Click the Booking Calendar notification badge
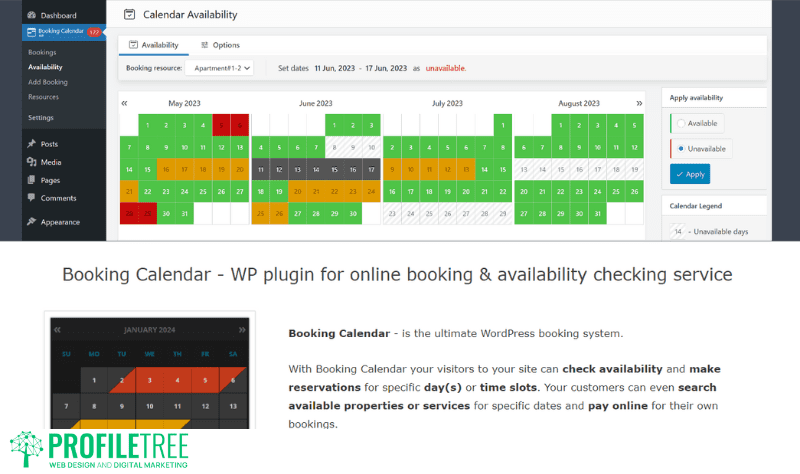 pos(94,32)
